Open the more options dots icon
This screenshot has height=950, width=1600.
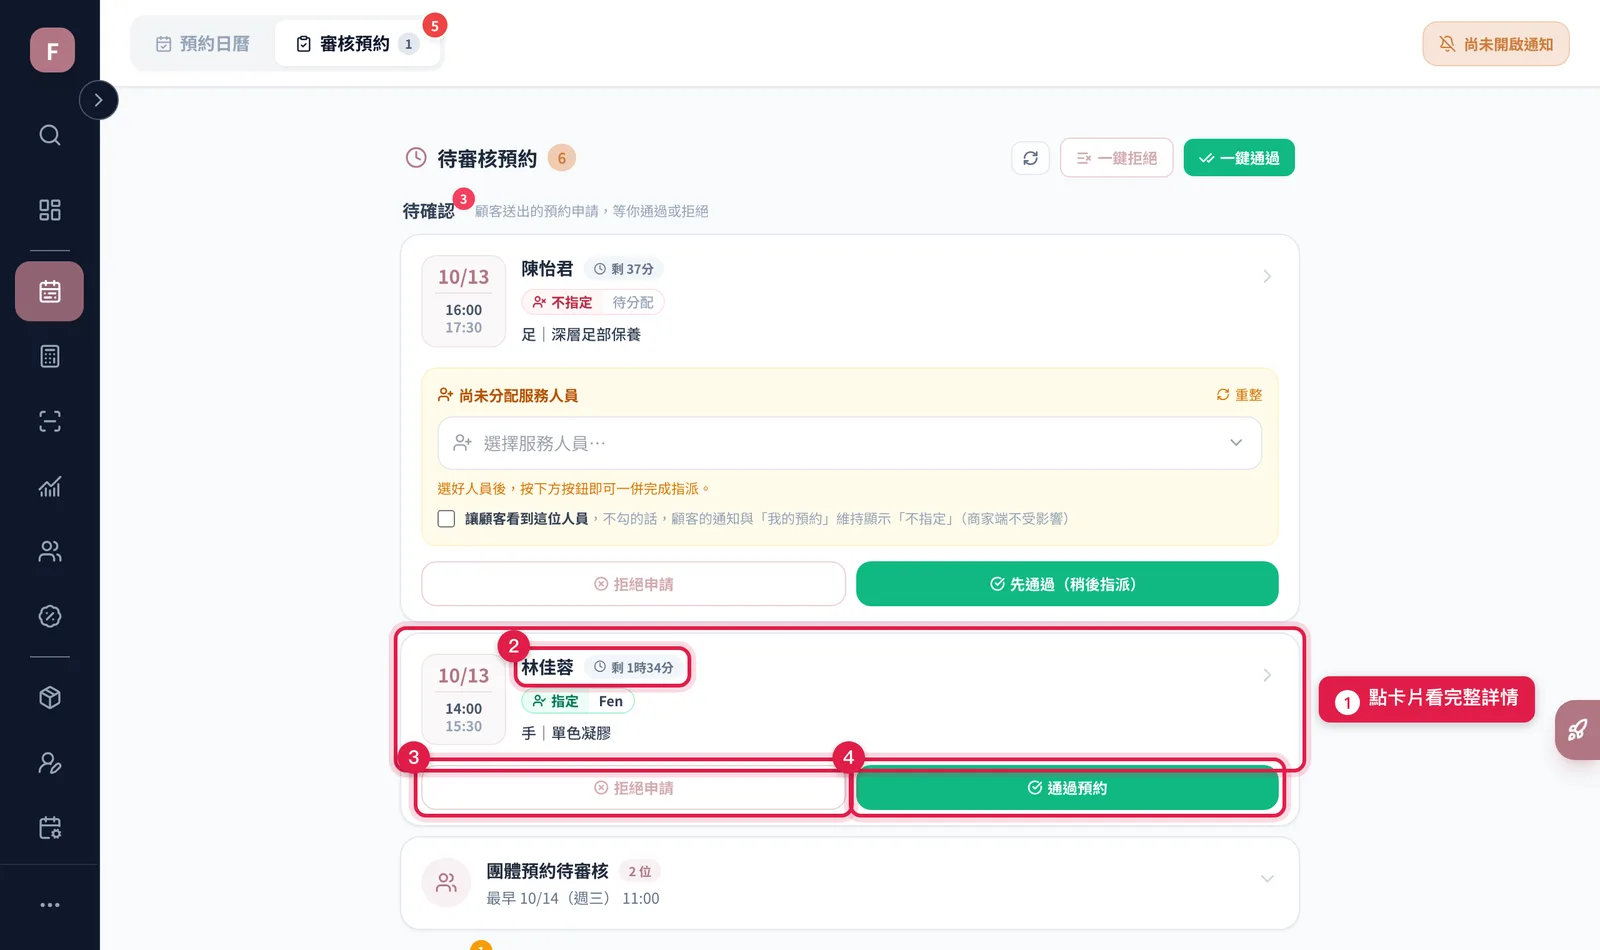(50, 905)
